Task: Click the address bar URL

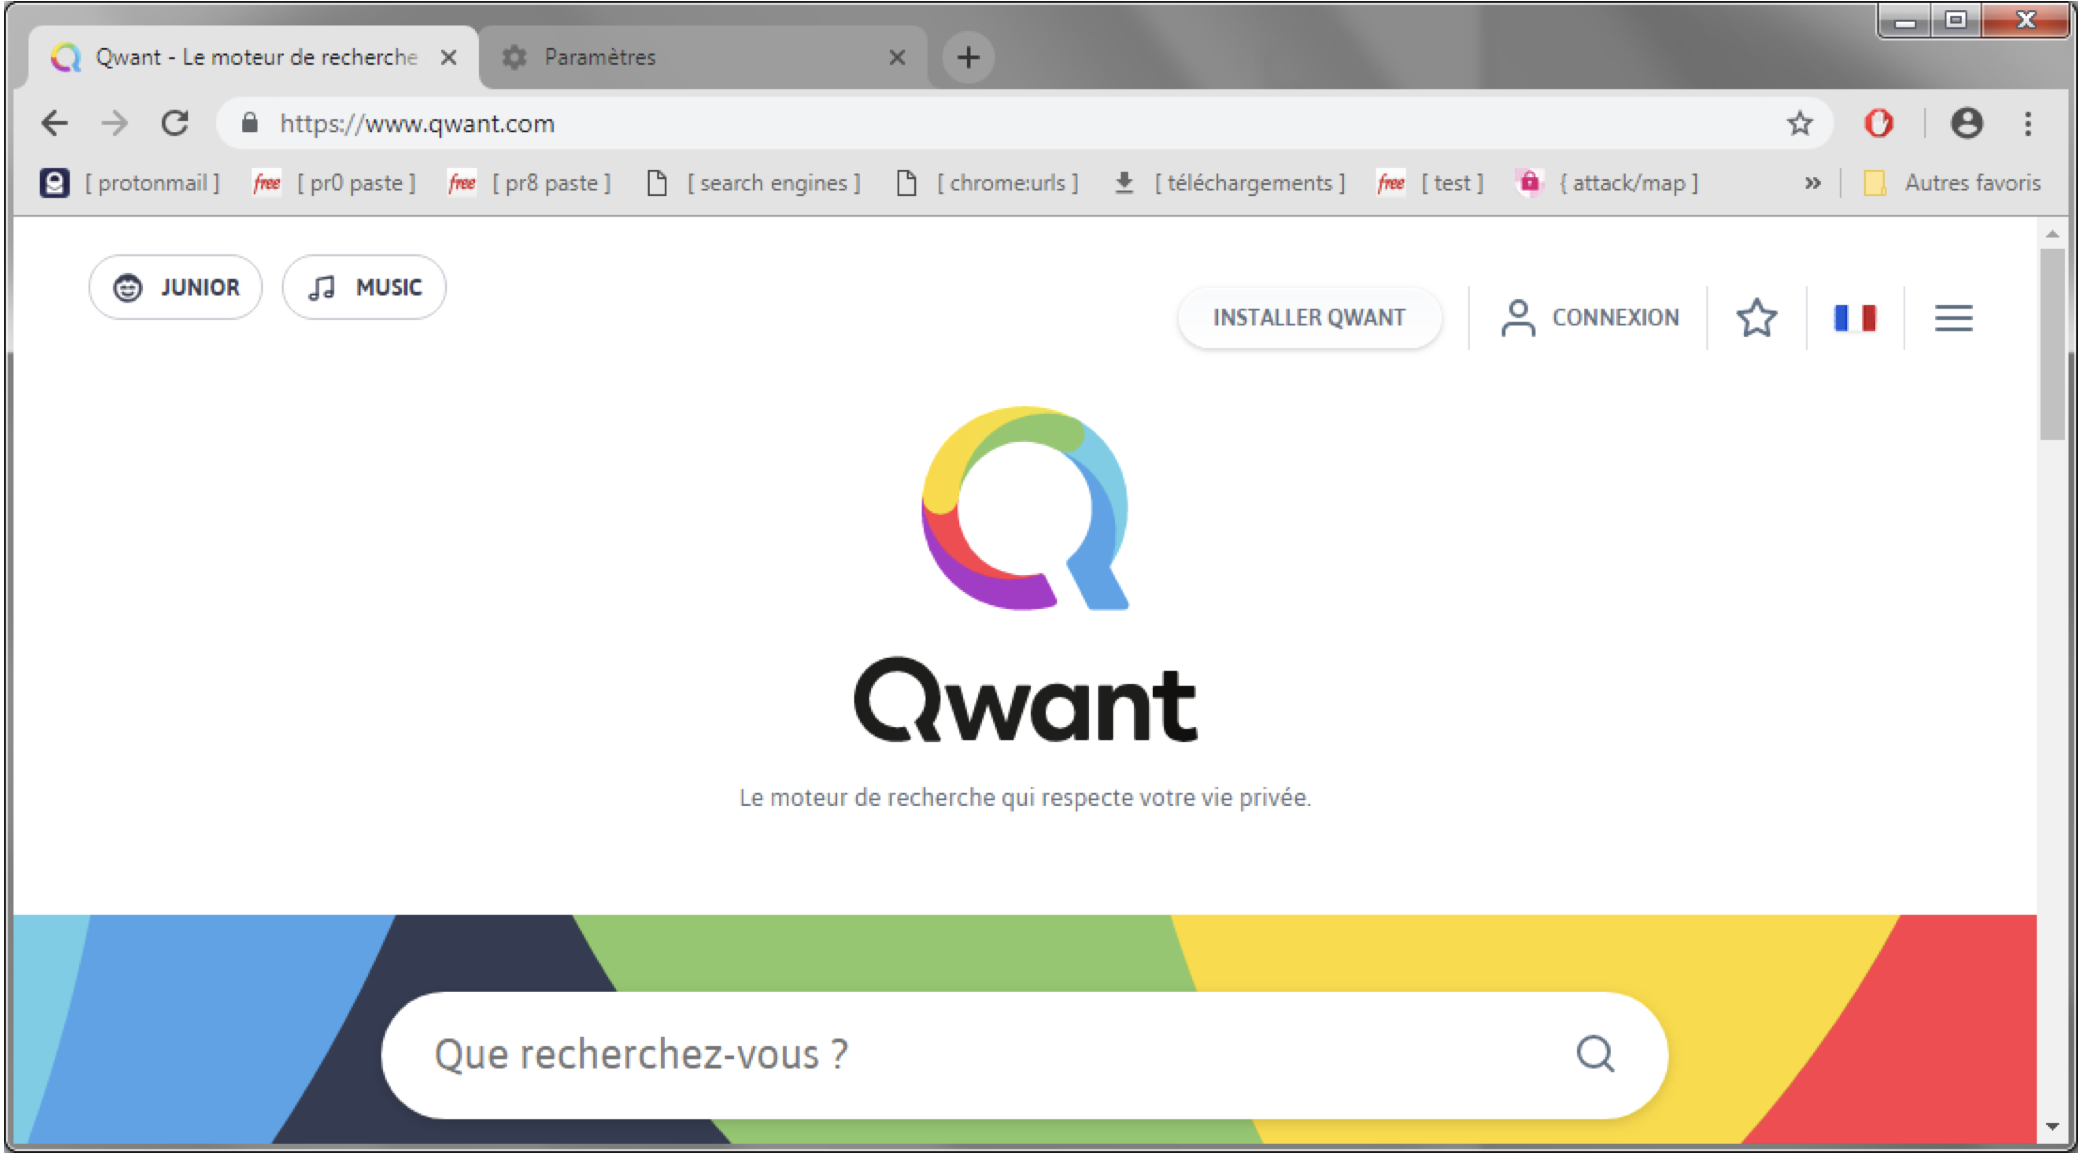Action: pos(417,123)
